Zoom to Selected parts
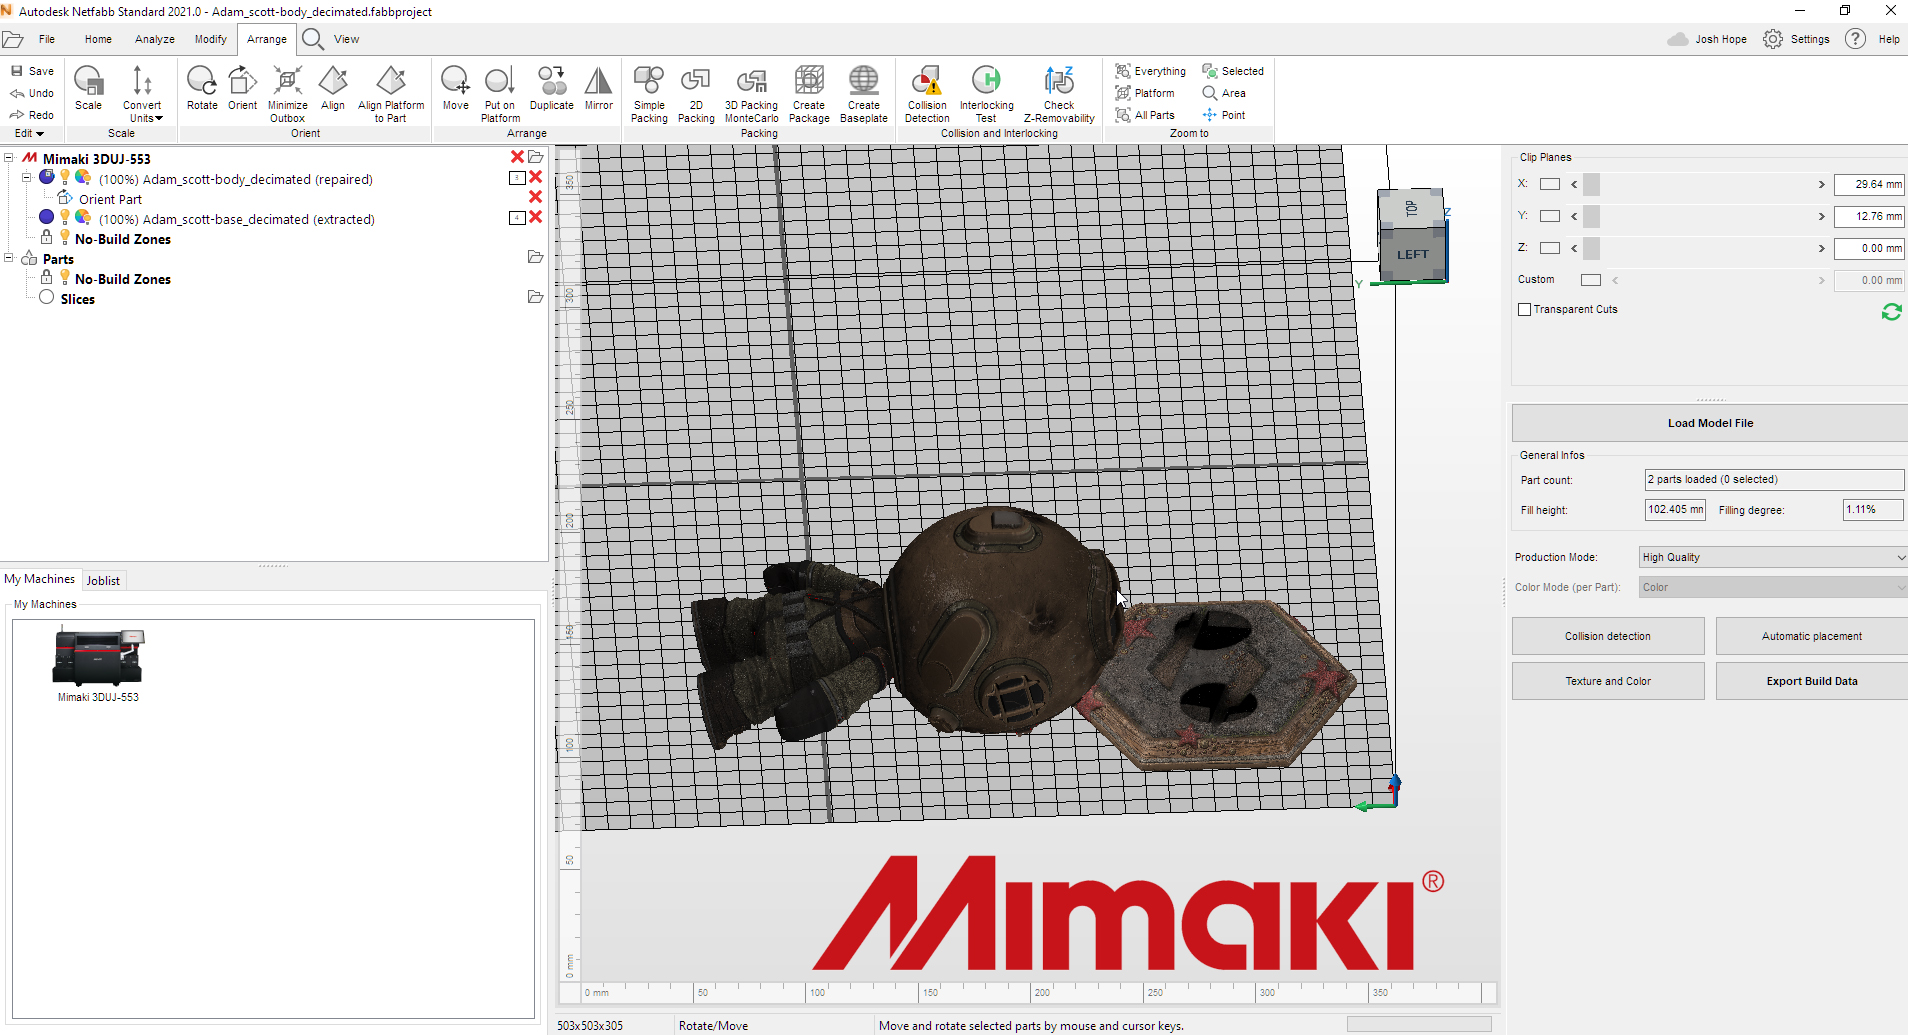 pos(1233,71)
